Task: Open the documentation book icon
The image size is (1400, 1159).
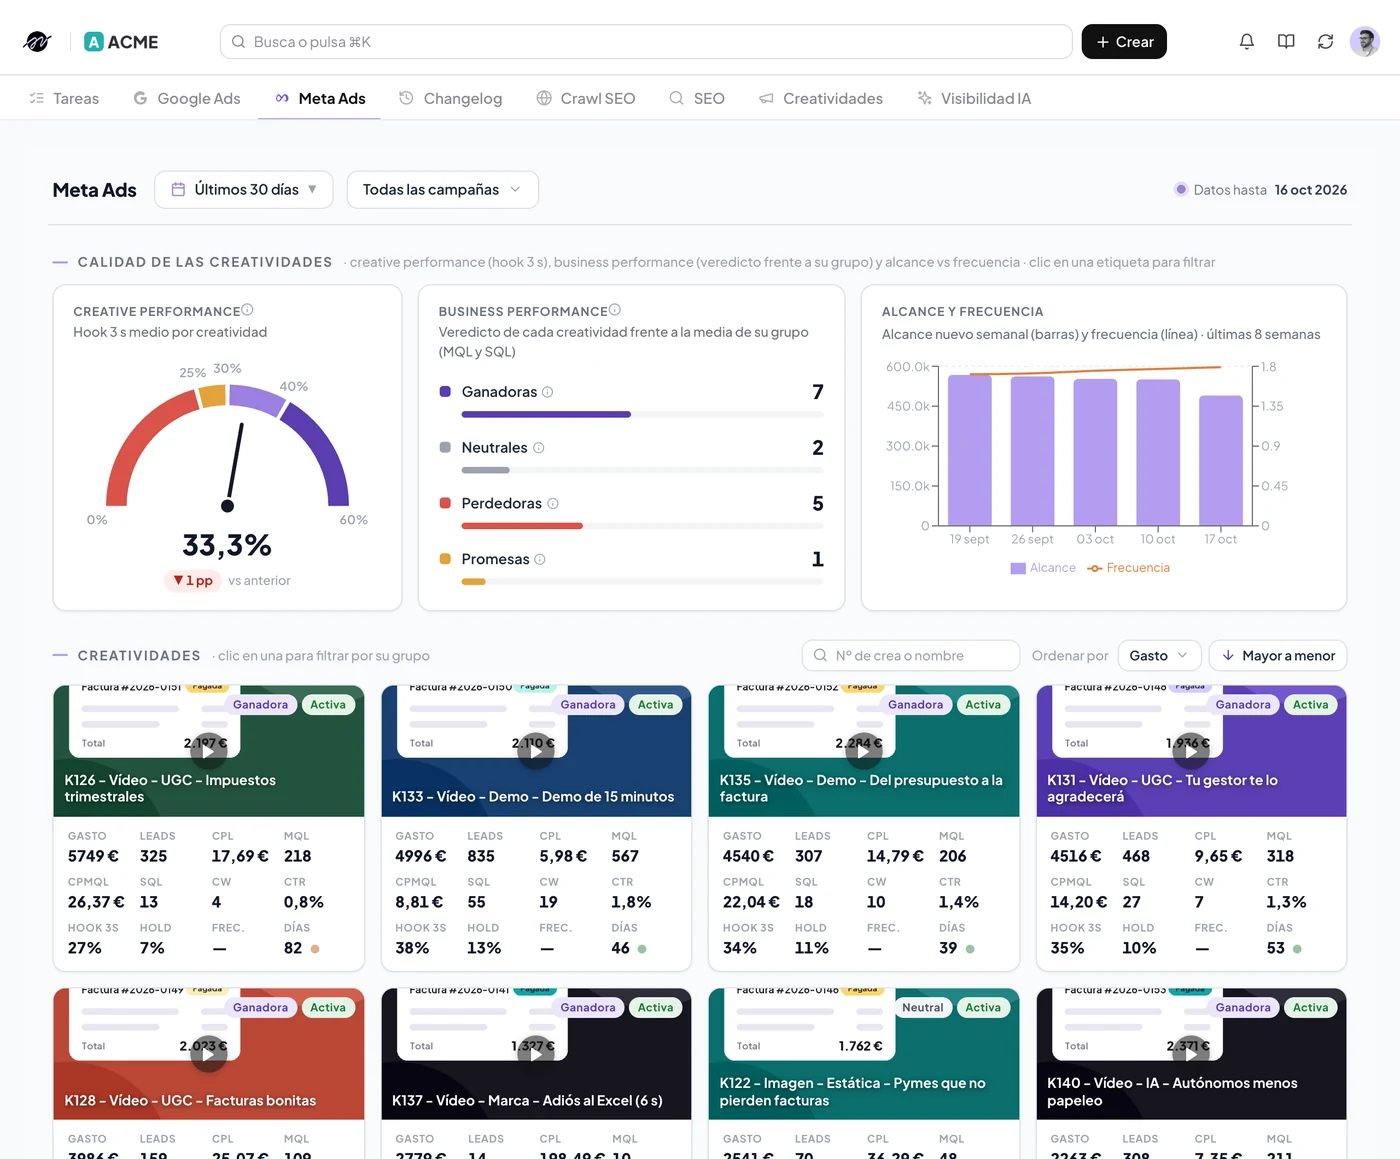Action: pyautogui.click(x=1286, y=42)
